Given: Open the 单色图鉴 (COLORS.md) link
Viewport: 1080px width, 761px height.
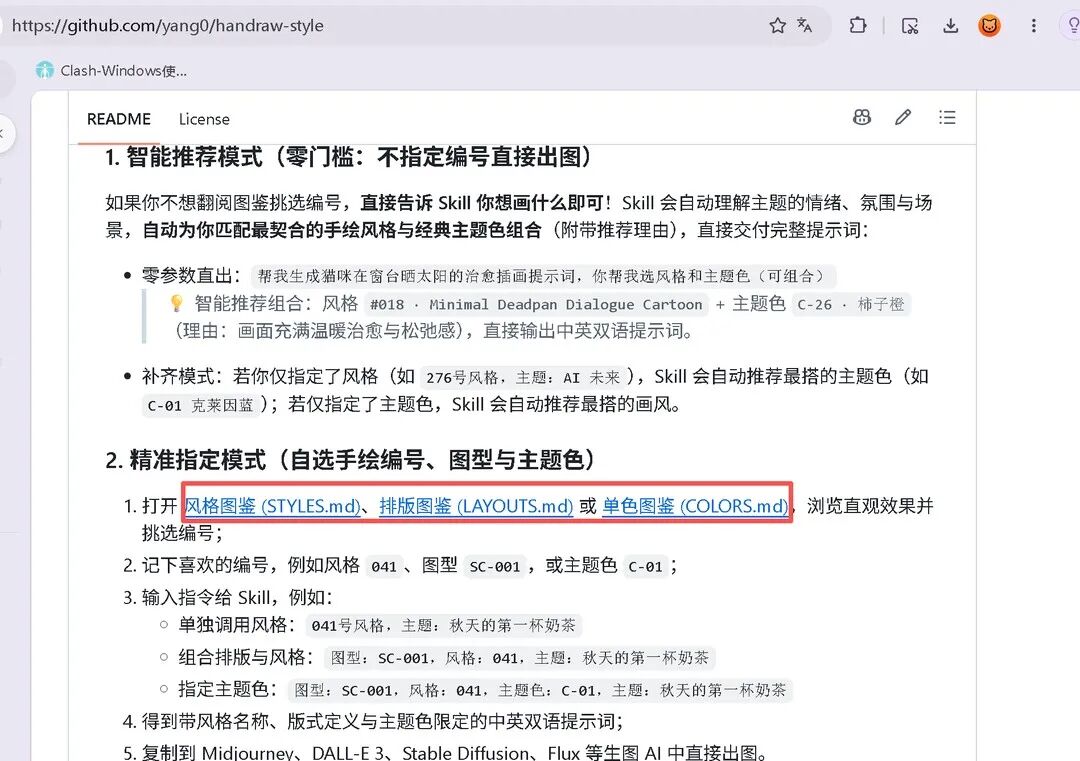Looking at the screenshot, I should point(695,506).
